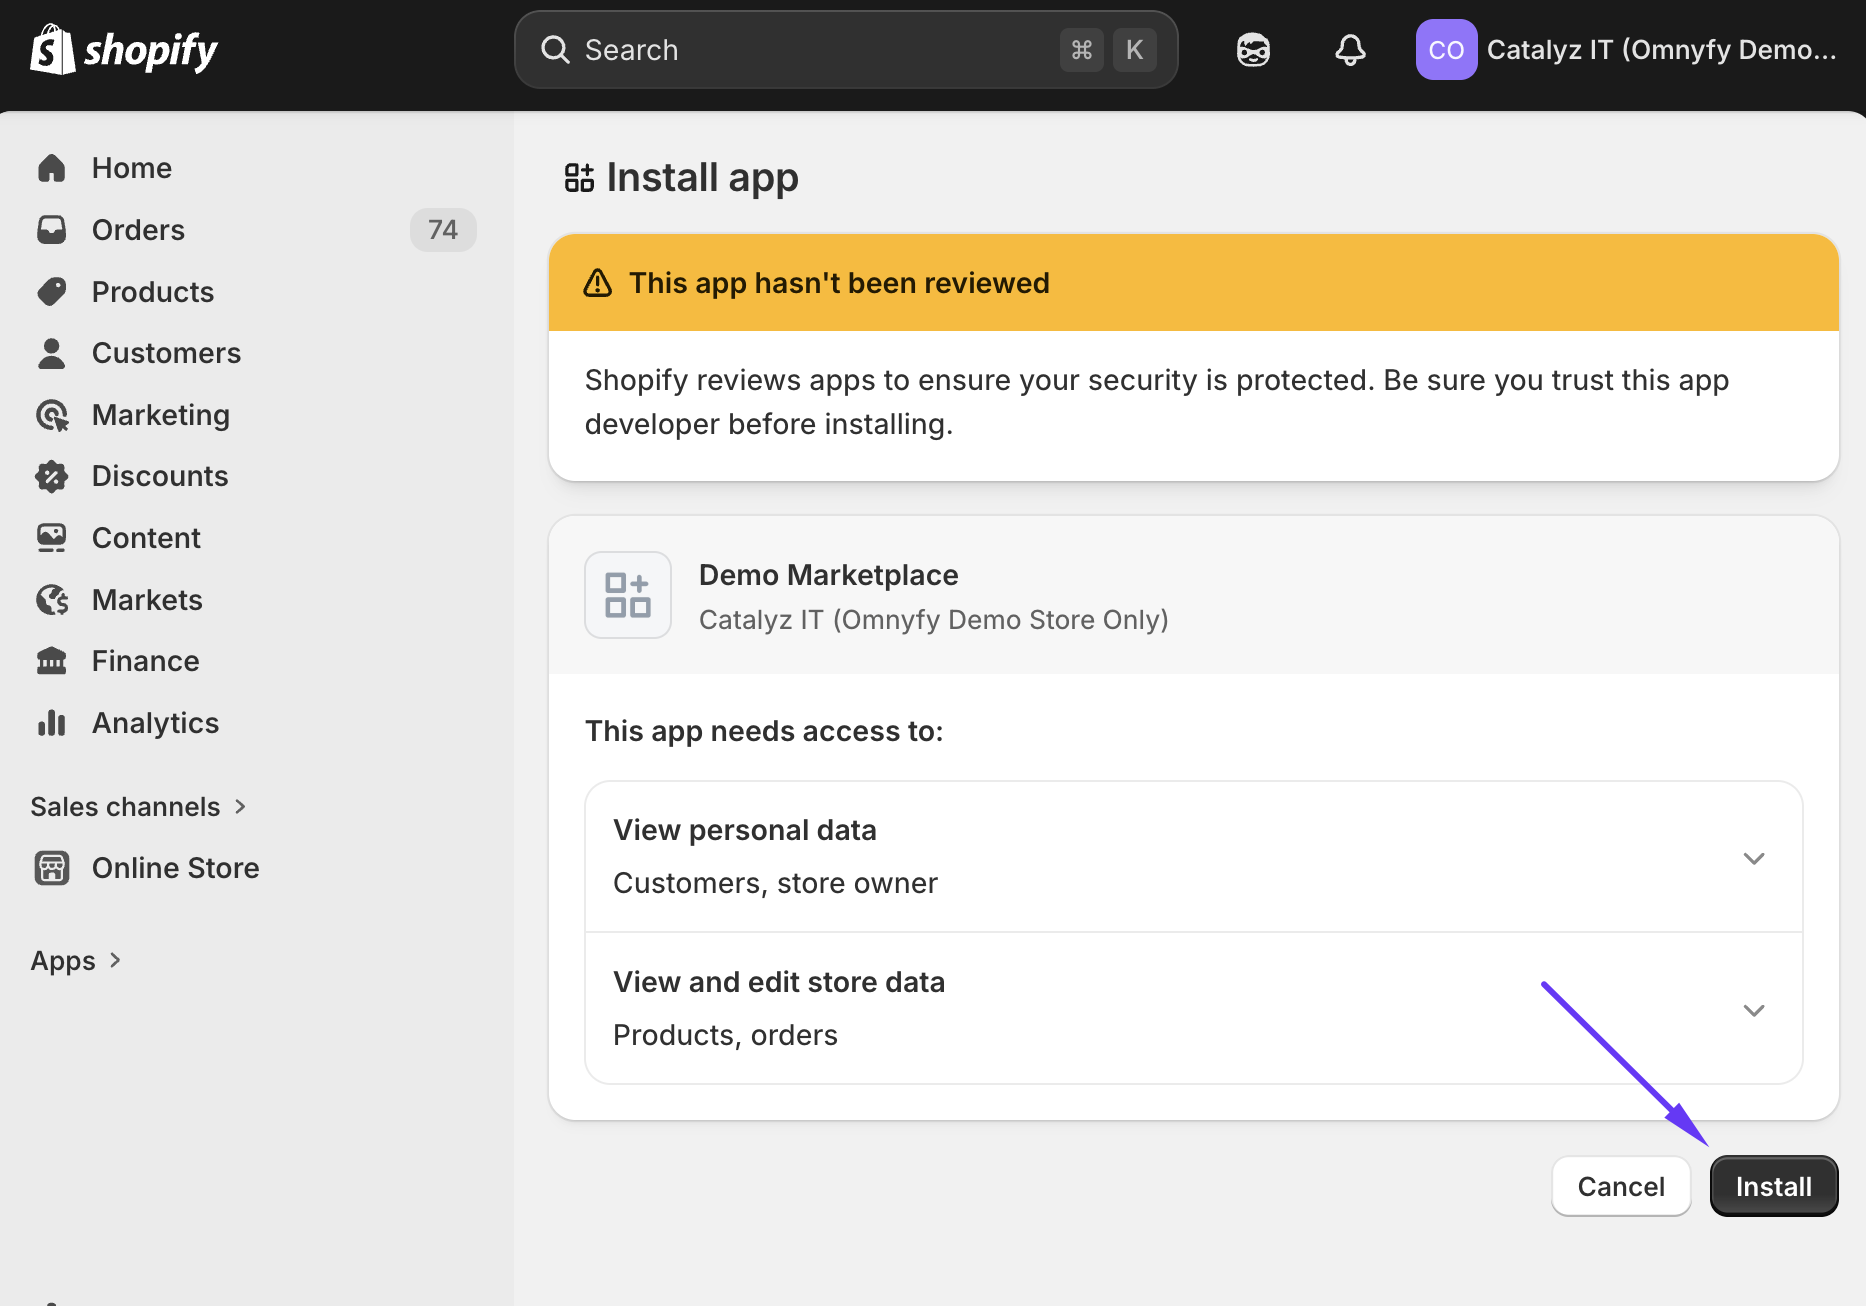Click the Markets globe icon

coord(52,600)
